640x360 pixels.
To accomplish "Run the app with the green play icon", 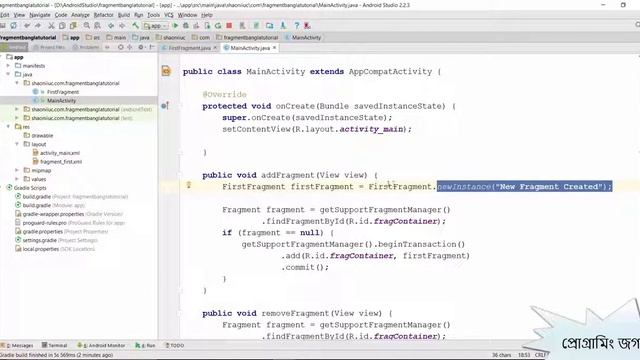I will coord(176,25).
